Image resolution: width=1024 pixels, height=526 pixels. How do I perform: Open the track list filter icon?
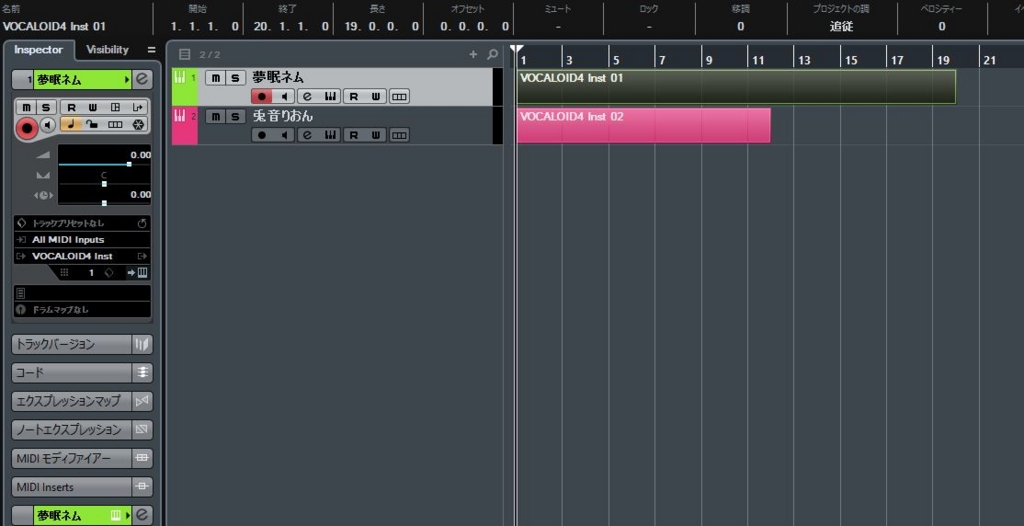point(185,54)
